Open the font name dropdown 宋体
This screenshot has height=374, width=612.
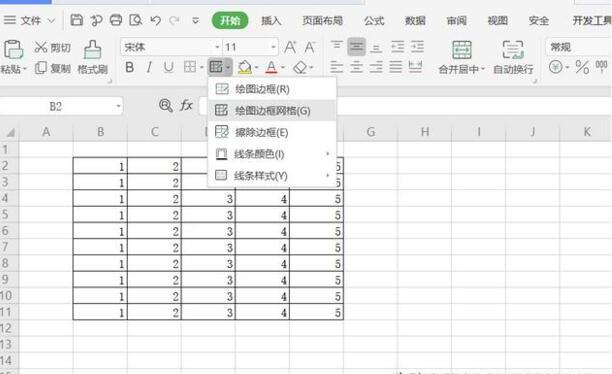click(217, 47)
